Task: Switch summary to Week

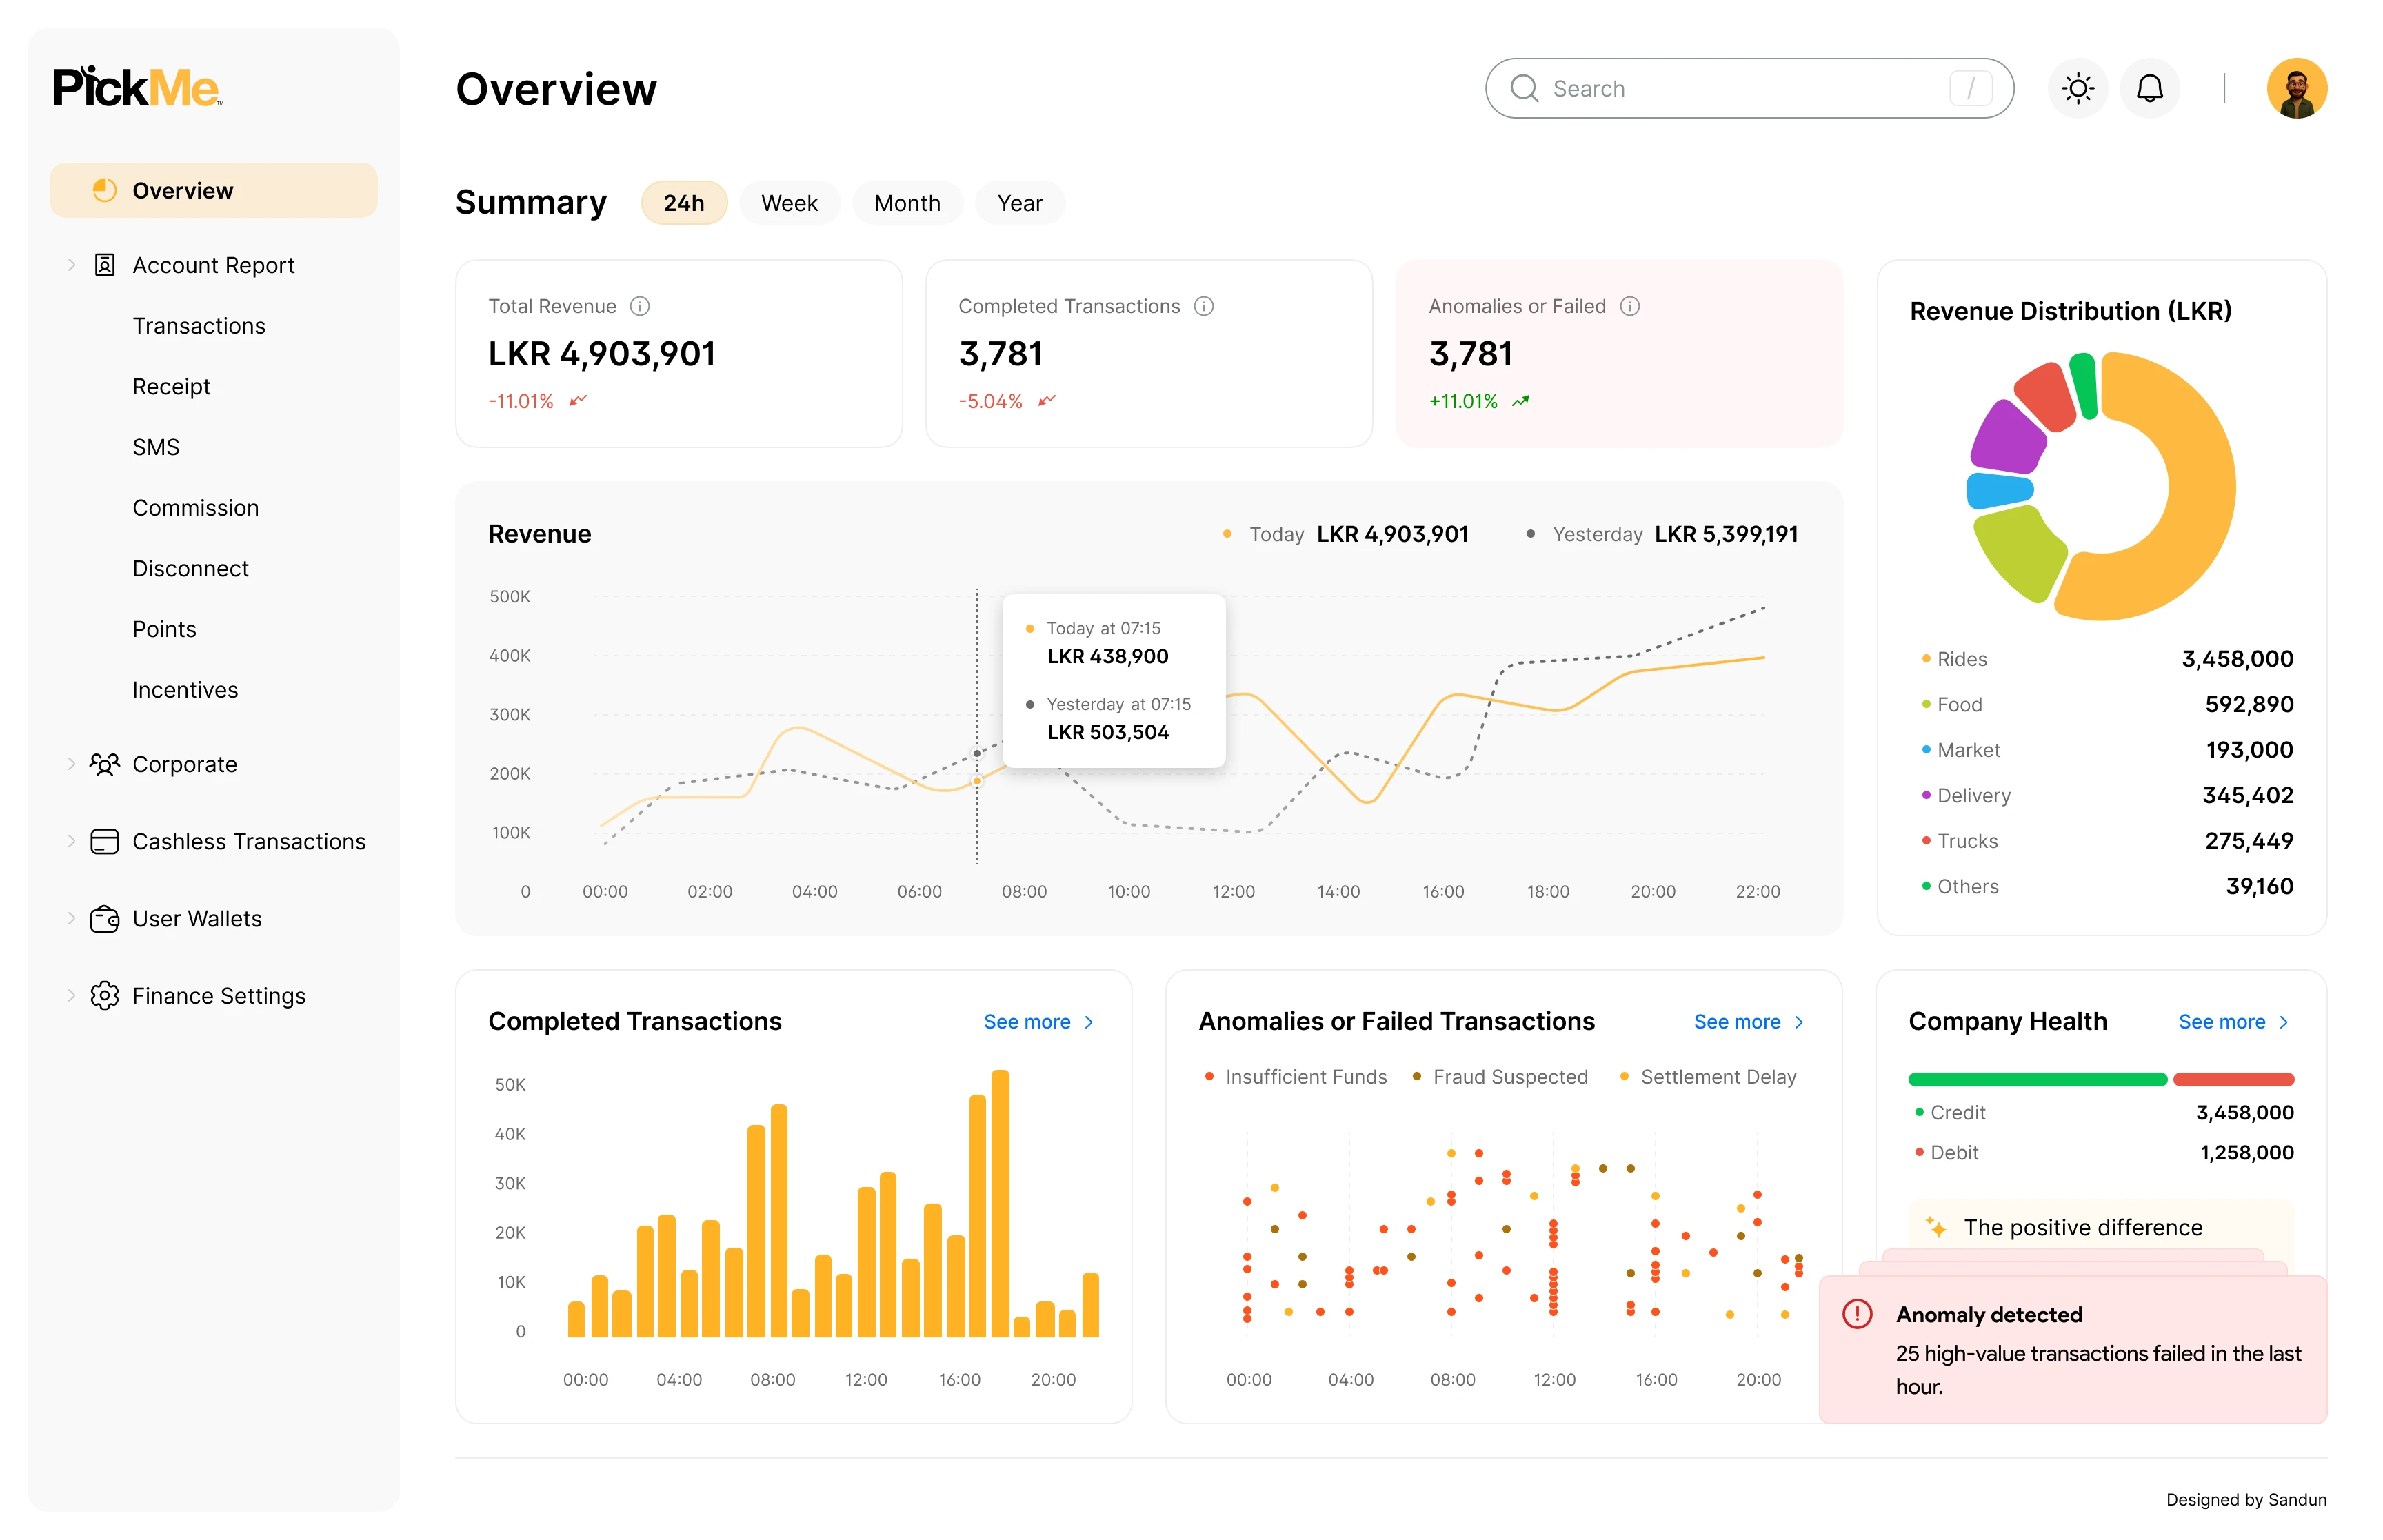Action: coord(789,203)
